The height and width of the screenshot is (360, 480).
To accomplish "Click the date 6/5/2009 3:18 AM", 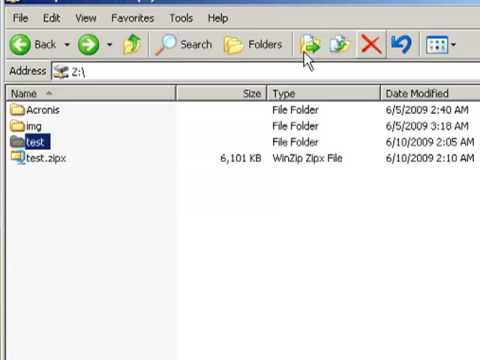I will (427, 126).
